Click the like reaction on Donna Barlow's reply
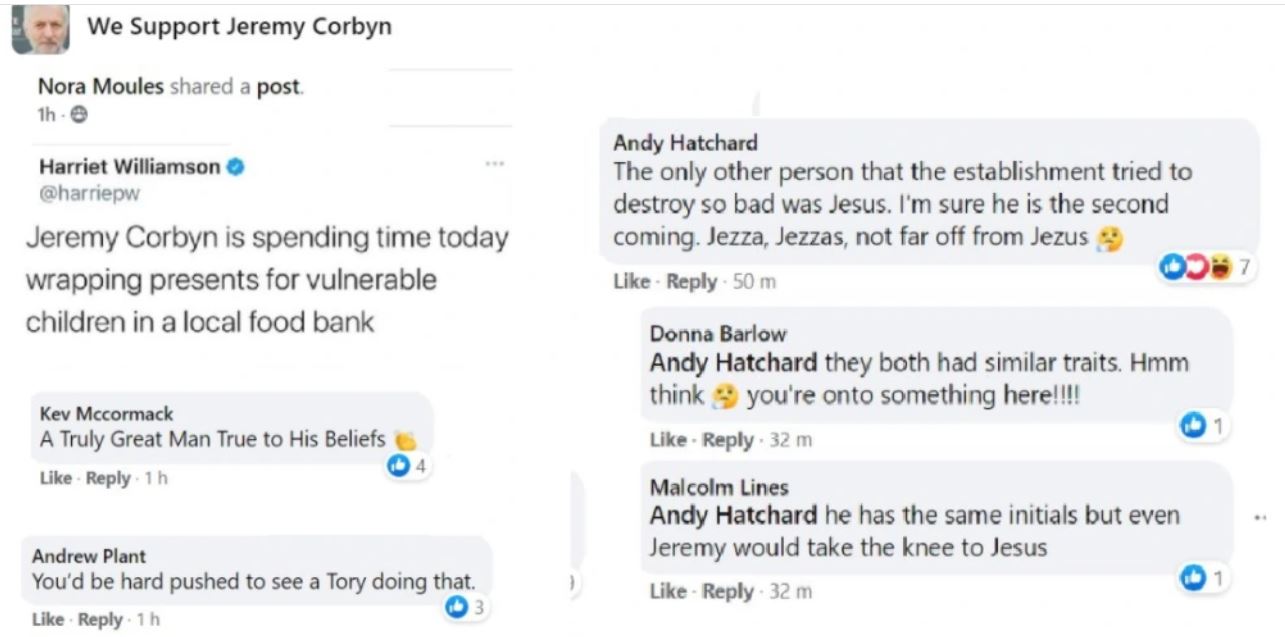 1193,426
